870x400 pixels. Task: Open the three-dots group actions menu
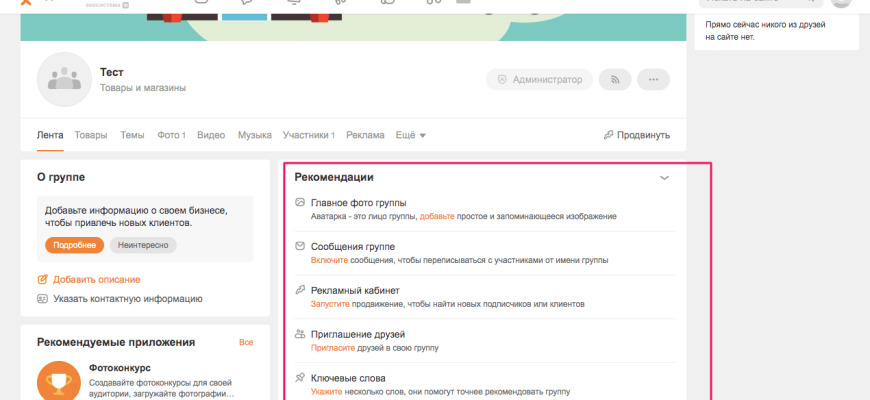653,80
